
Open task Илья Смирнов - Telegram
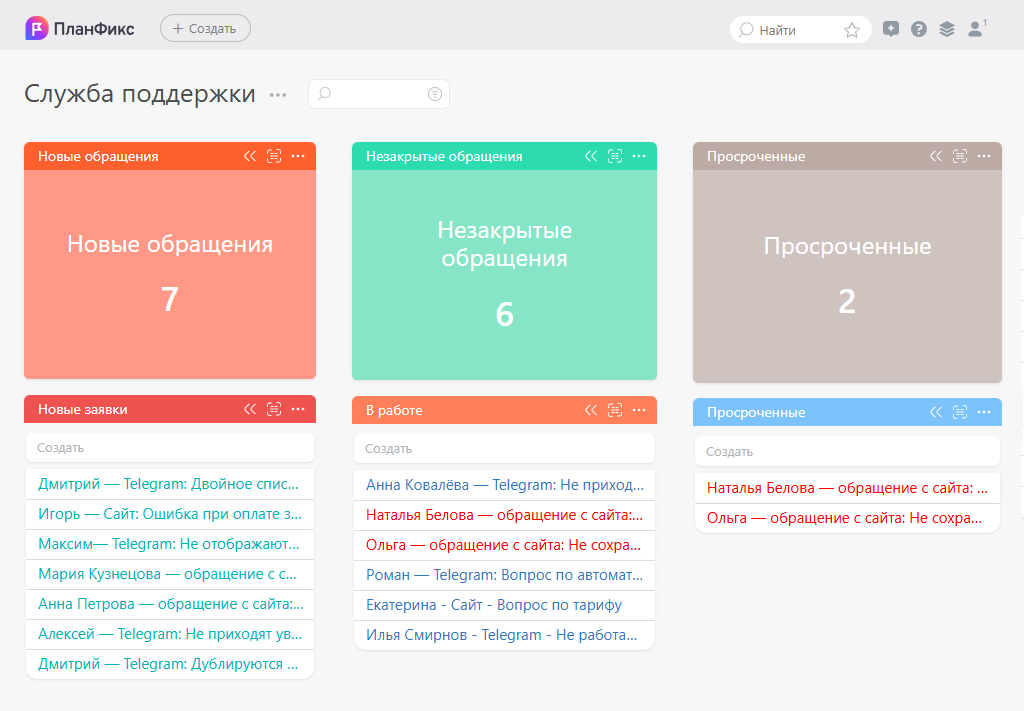(x=504, y=635)
